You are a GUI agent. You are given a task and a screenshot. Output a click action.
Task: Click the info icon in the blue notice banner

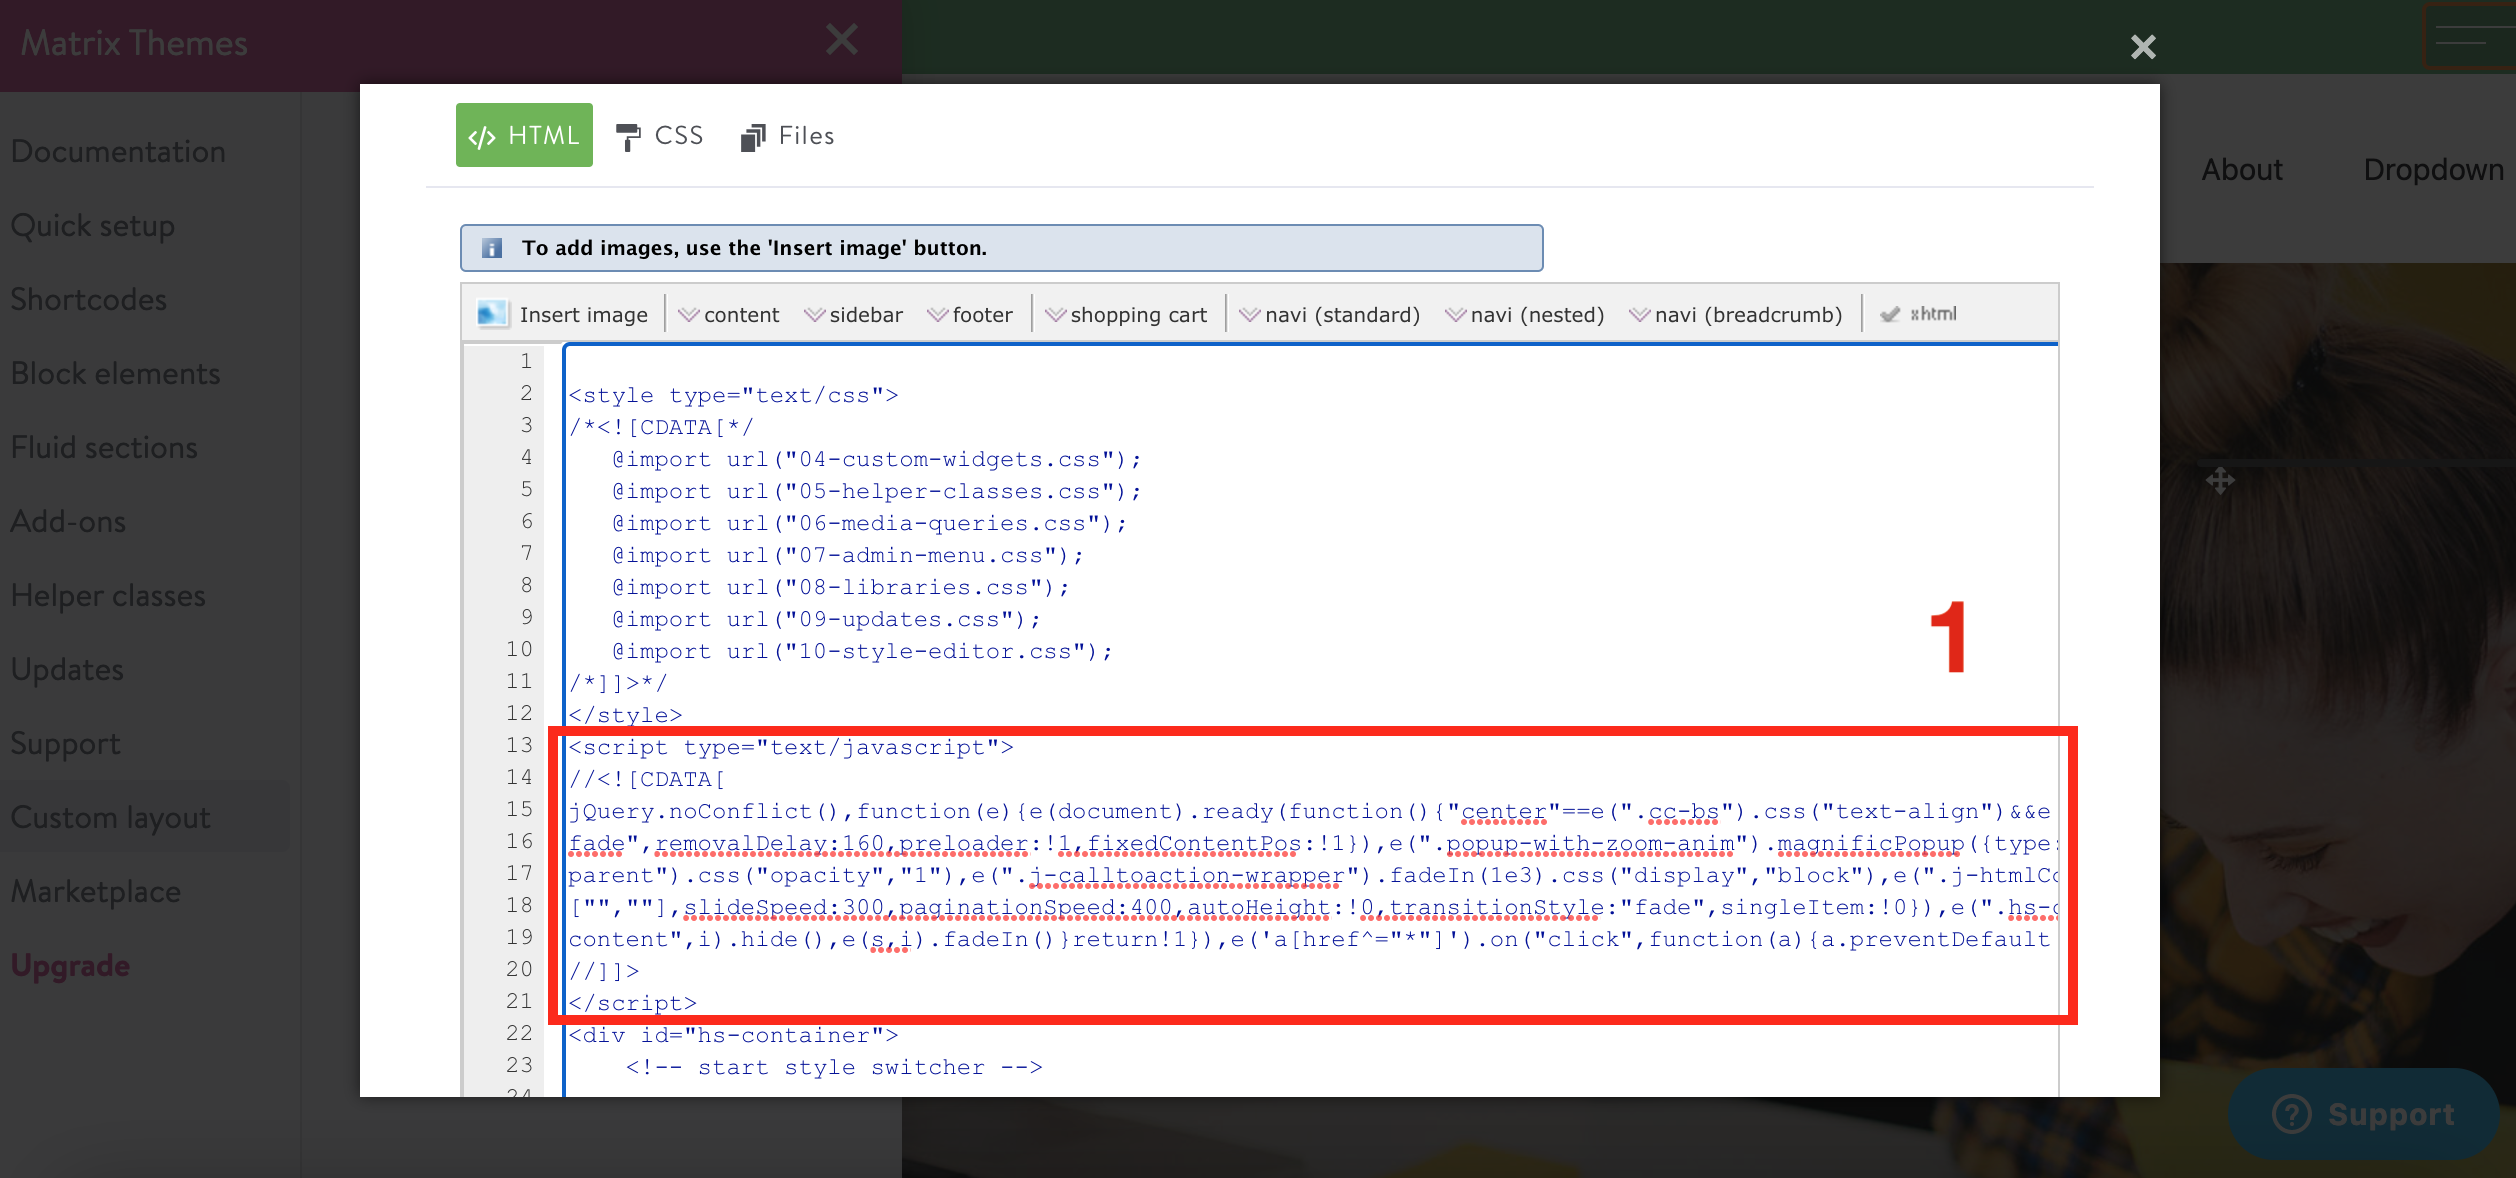coord(492,247)
